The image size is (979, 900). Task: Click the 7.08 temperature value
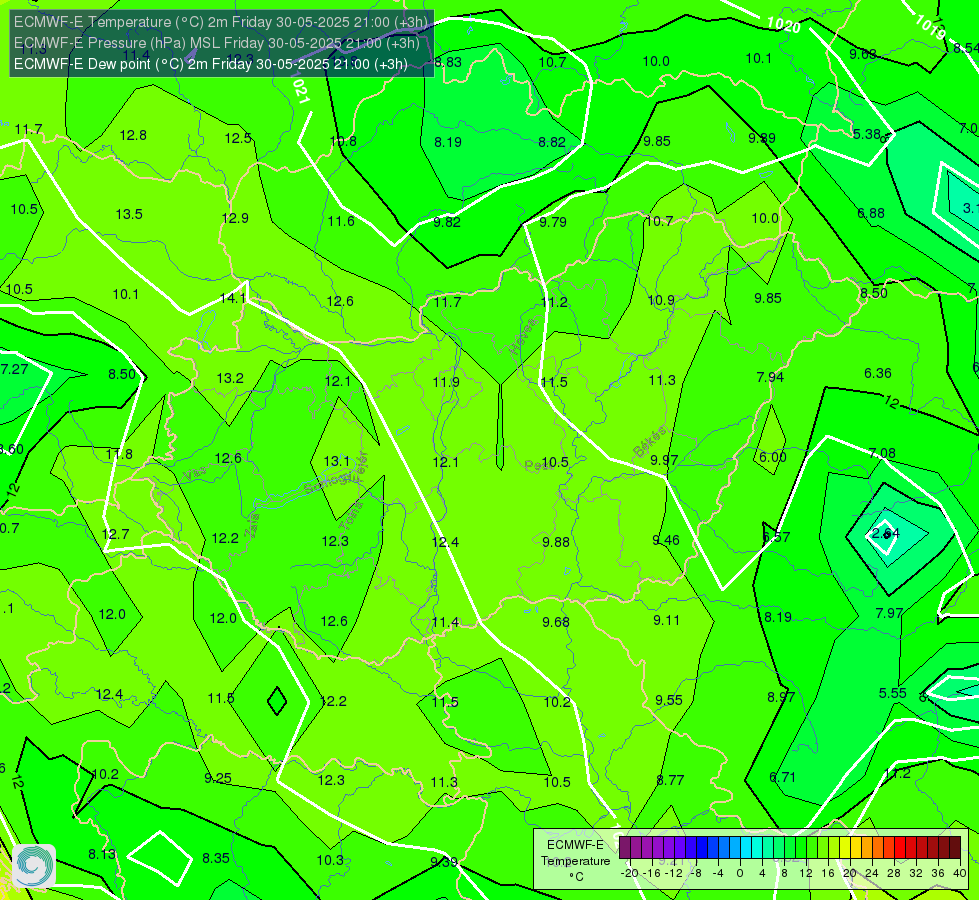point(882,453)
